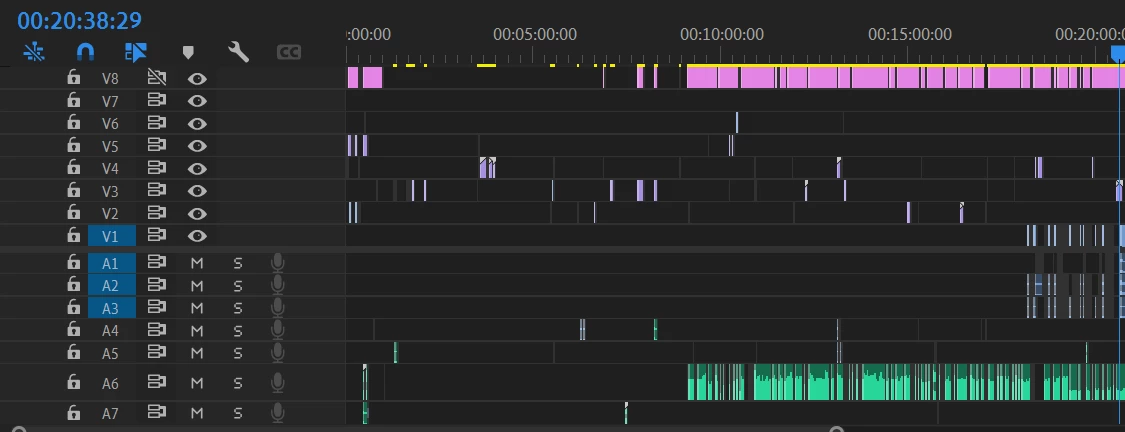Screen dimensions: 1125x432
Task: Move playhead to 00:10:00:00 on ruler
Action: coord(722,34)
